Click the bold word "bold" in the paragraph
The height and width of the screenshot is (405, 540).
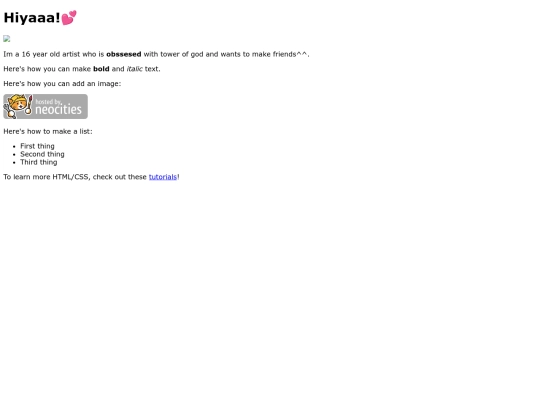tap(101, 69)
